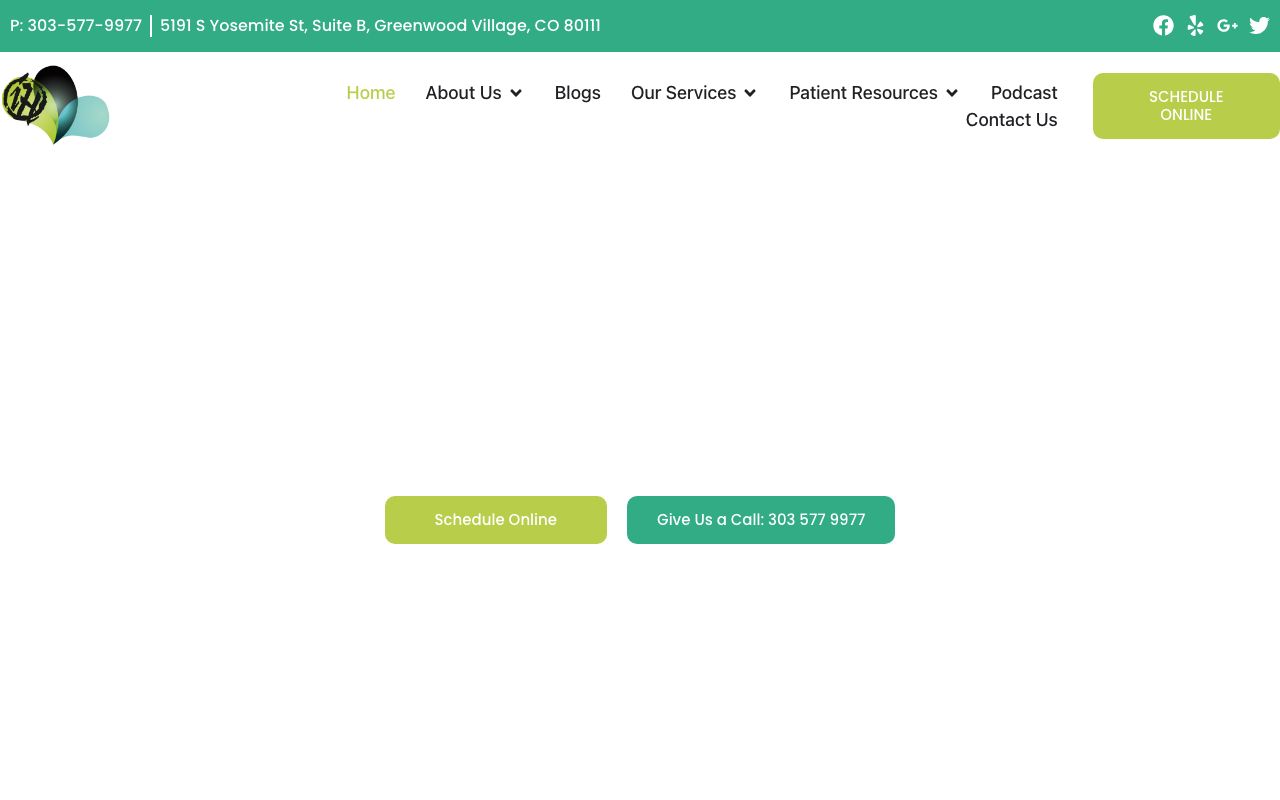Viewport: 1280px width, 800px height.
Task: Open the Facebook page icon
Action: 1163,26
